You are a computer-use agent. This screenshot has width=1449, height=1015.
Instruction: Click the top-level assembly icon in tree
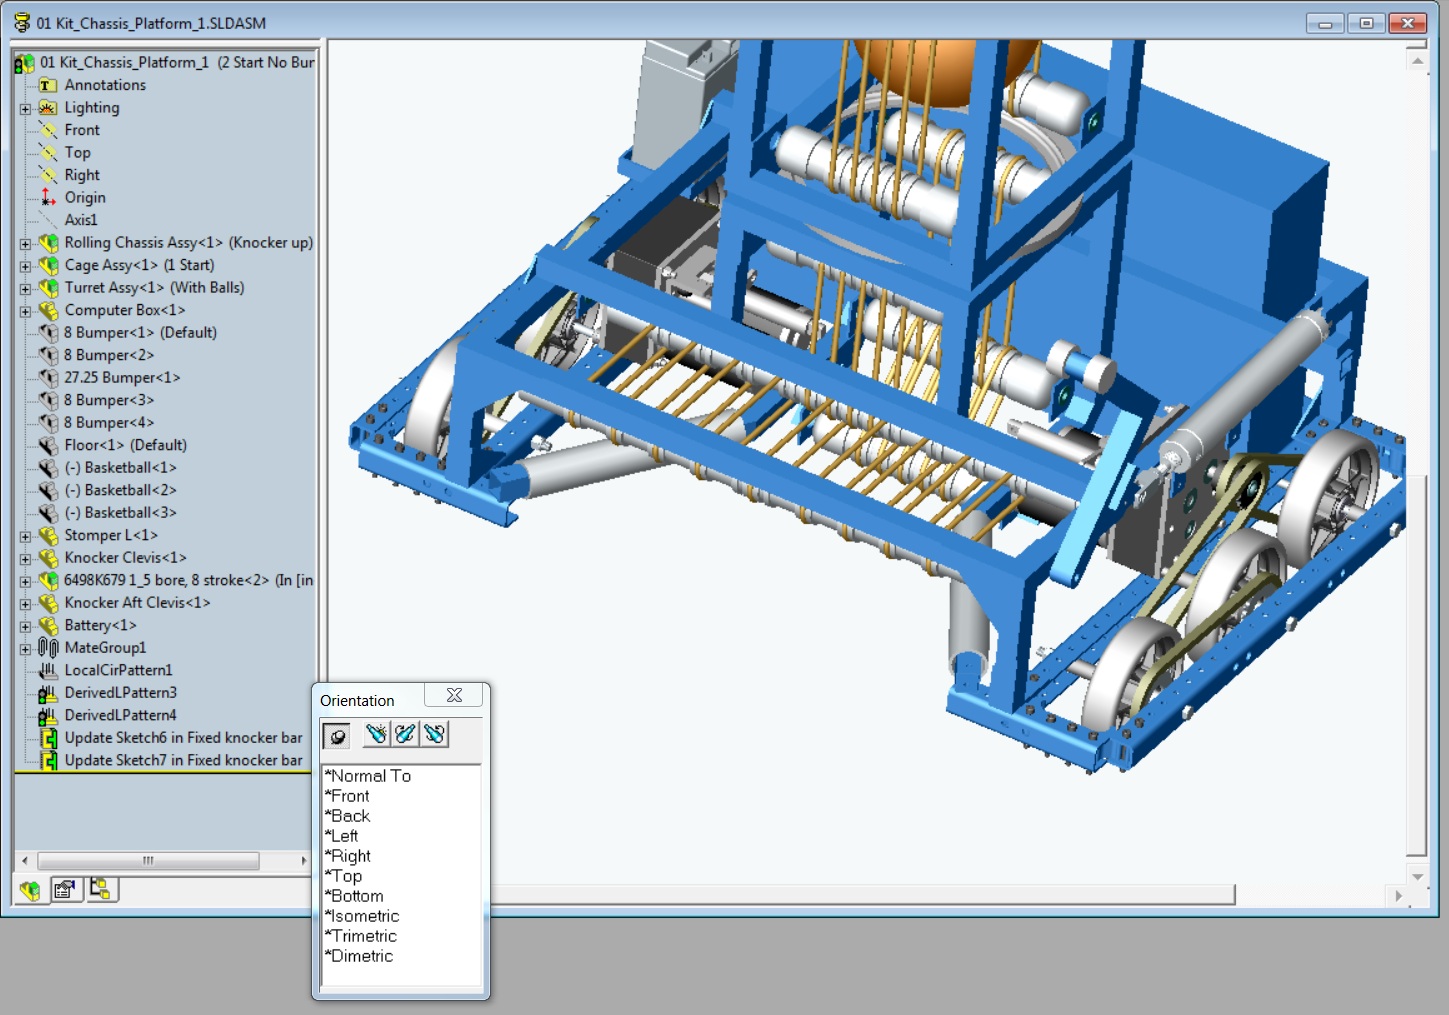coord(25,63)
